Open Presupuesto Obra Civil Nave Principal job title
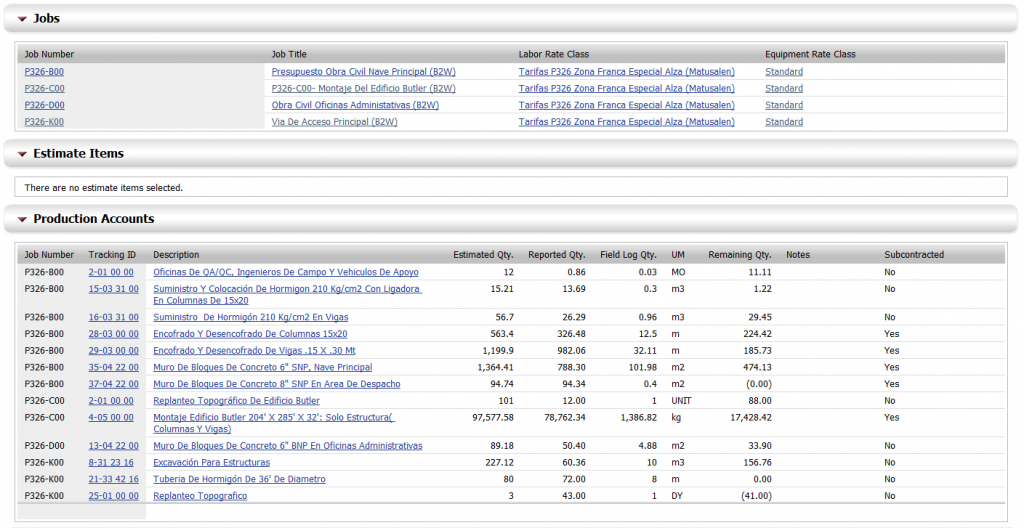 coord(363,72)
